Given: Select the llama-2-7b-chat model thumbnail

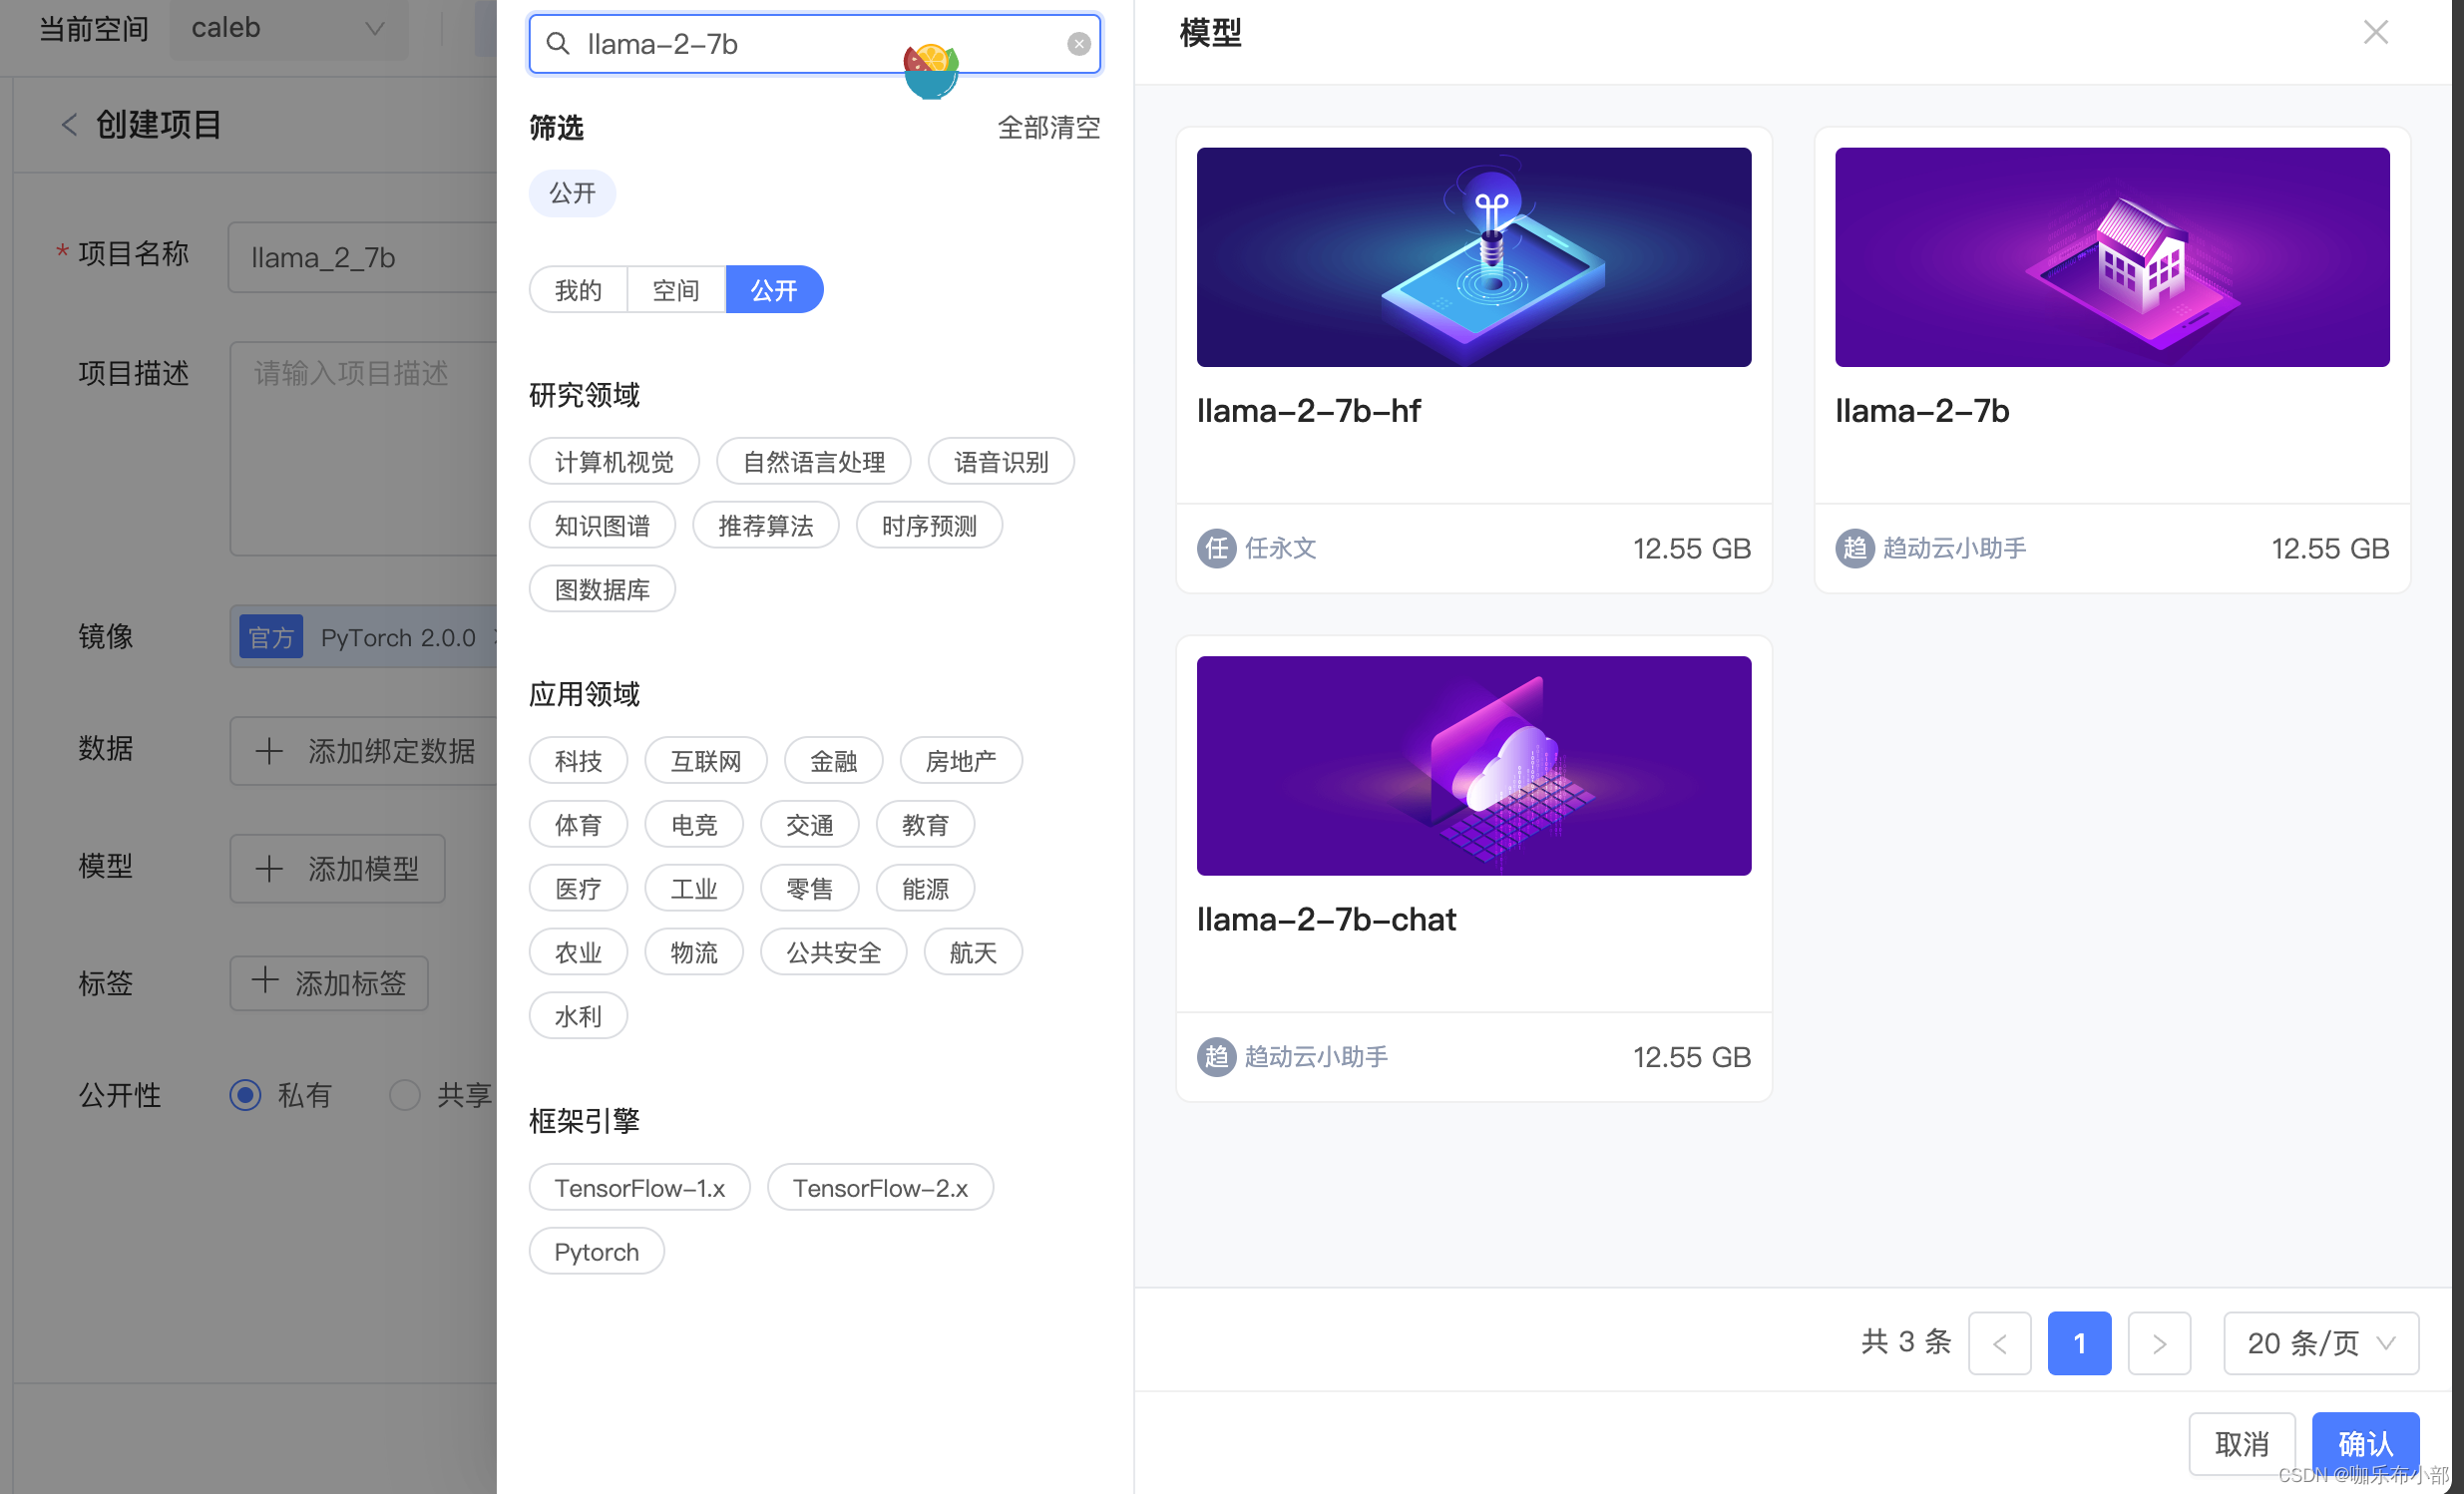Looking at the screenshot, I should click(1473, 766).
